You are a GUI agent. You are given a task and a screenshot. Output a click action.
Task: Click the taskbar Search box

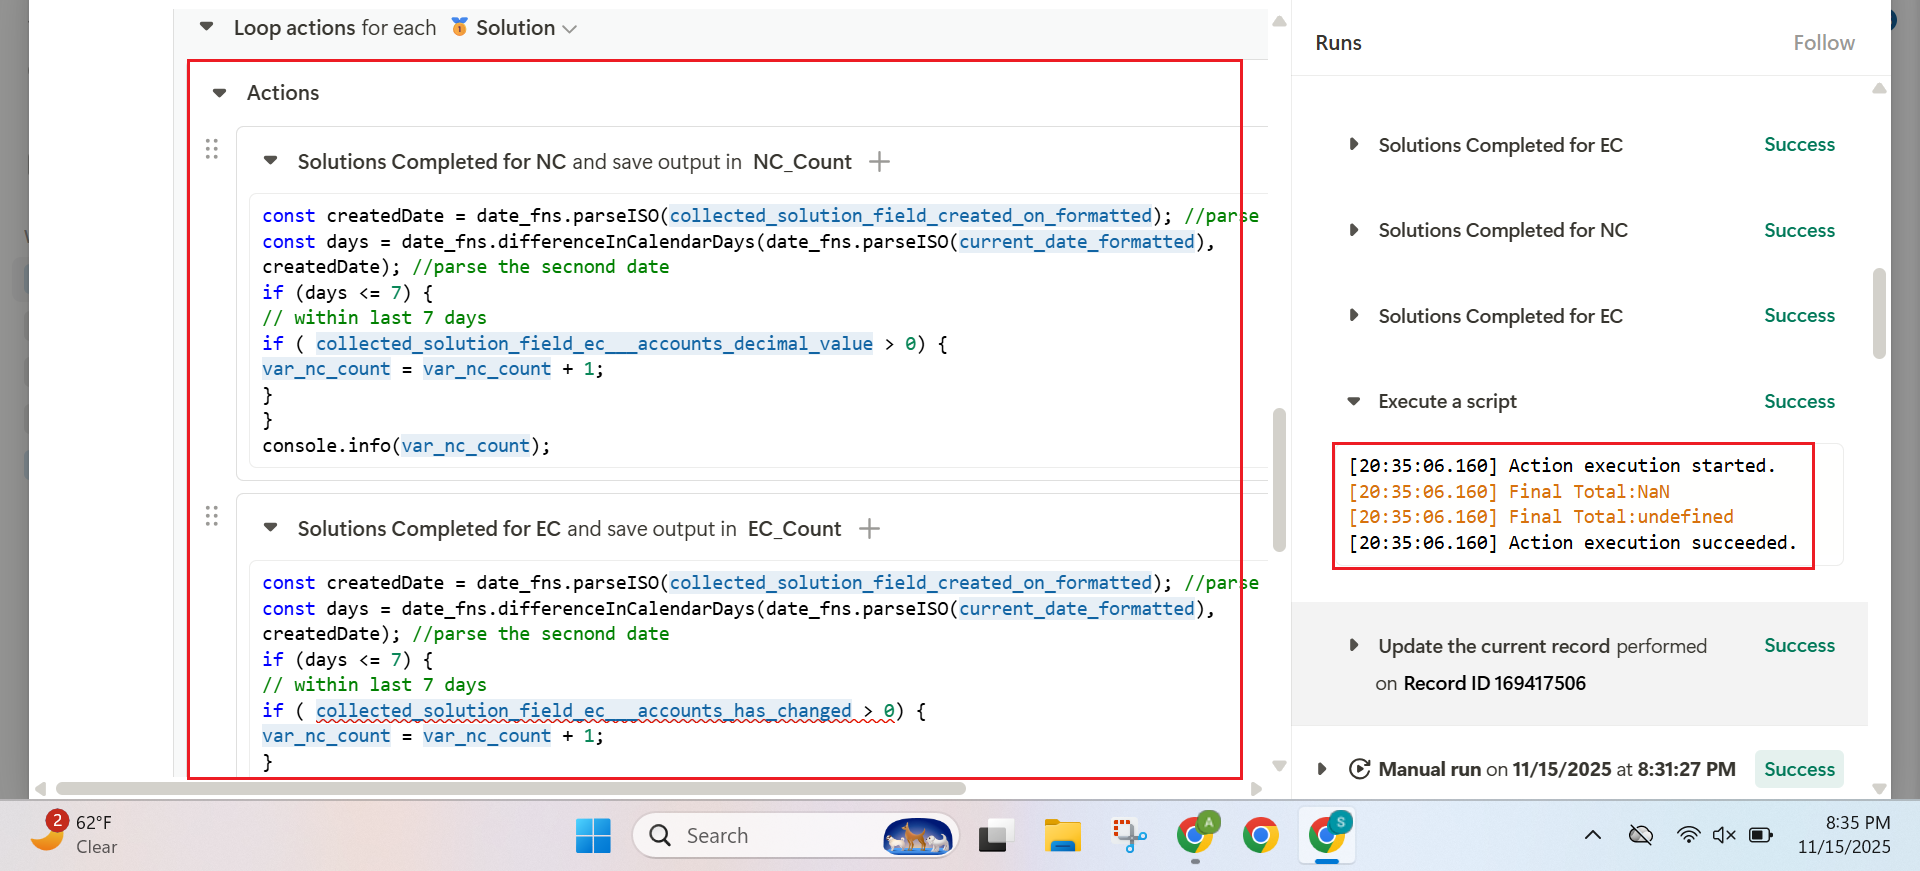pos(760,835)
